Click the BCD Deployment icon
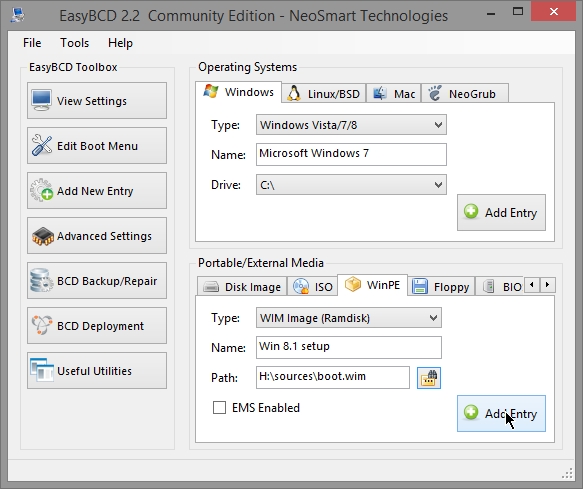This screenshot has height=489, width=583. point(42,325)
